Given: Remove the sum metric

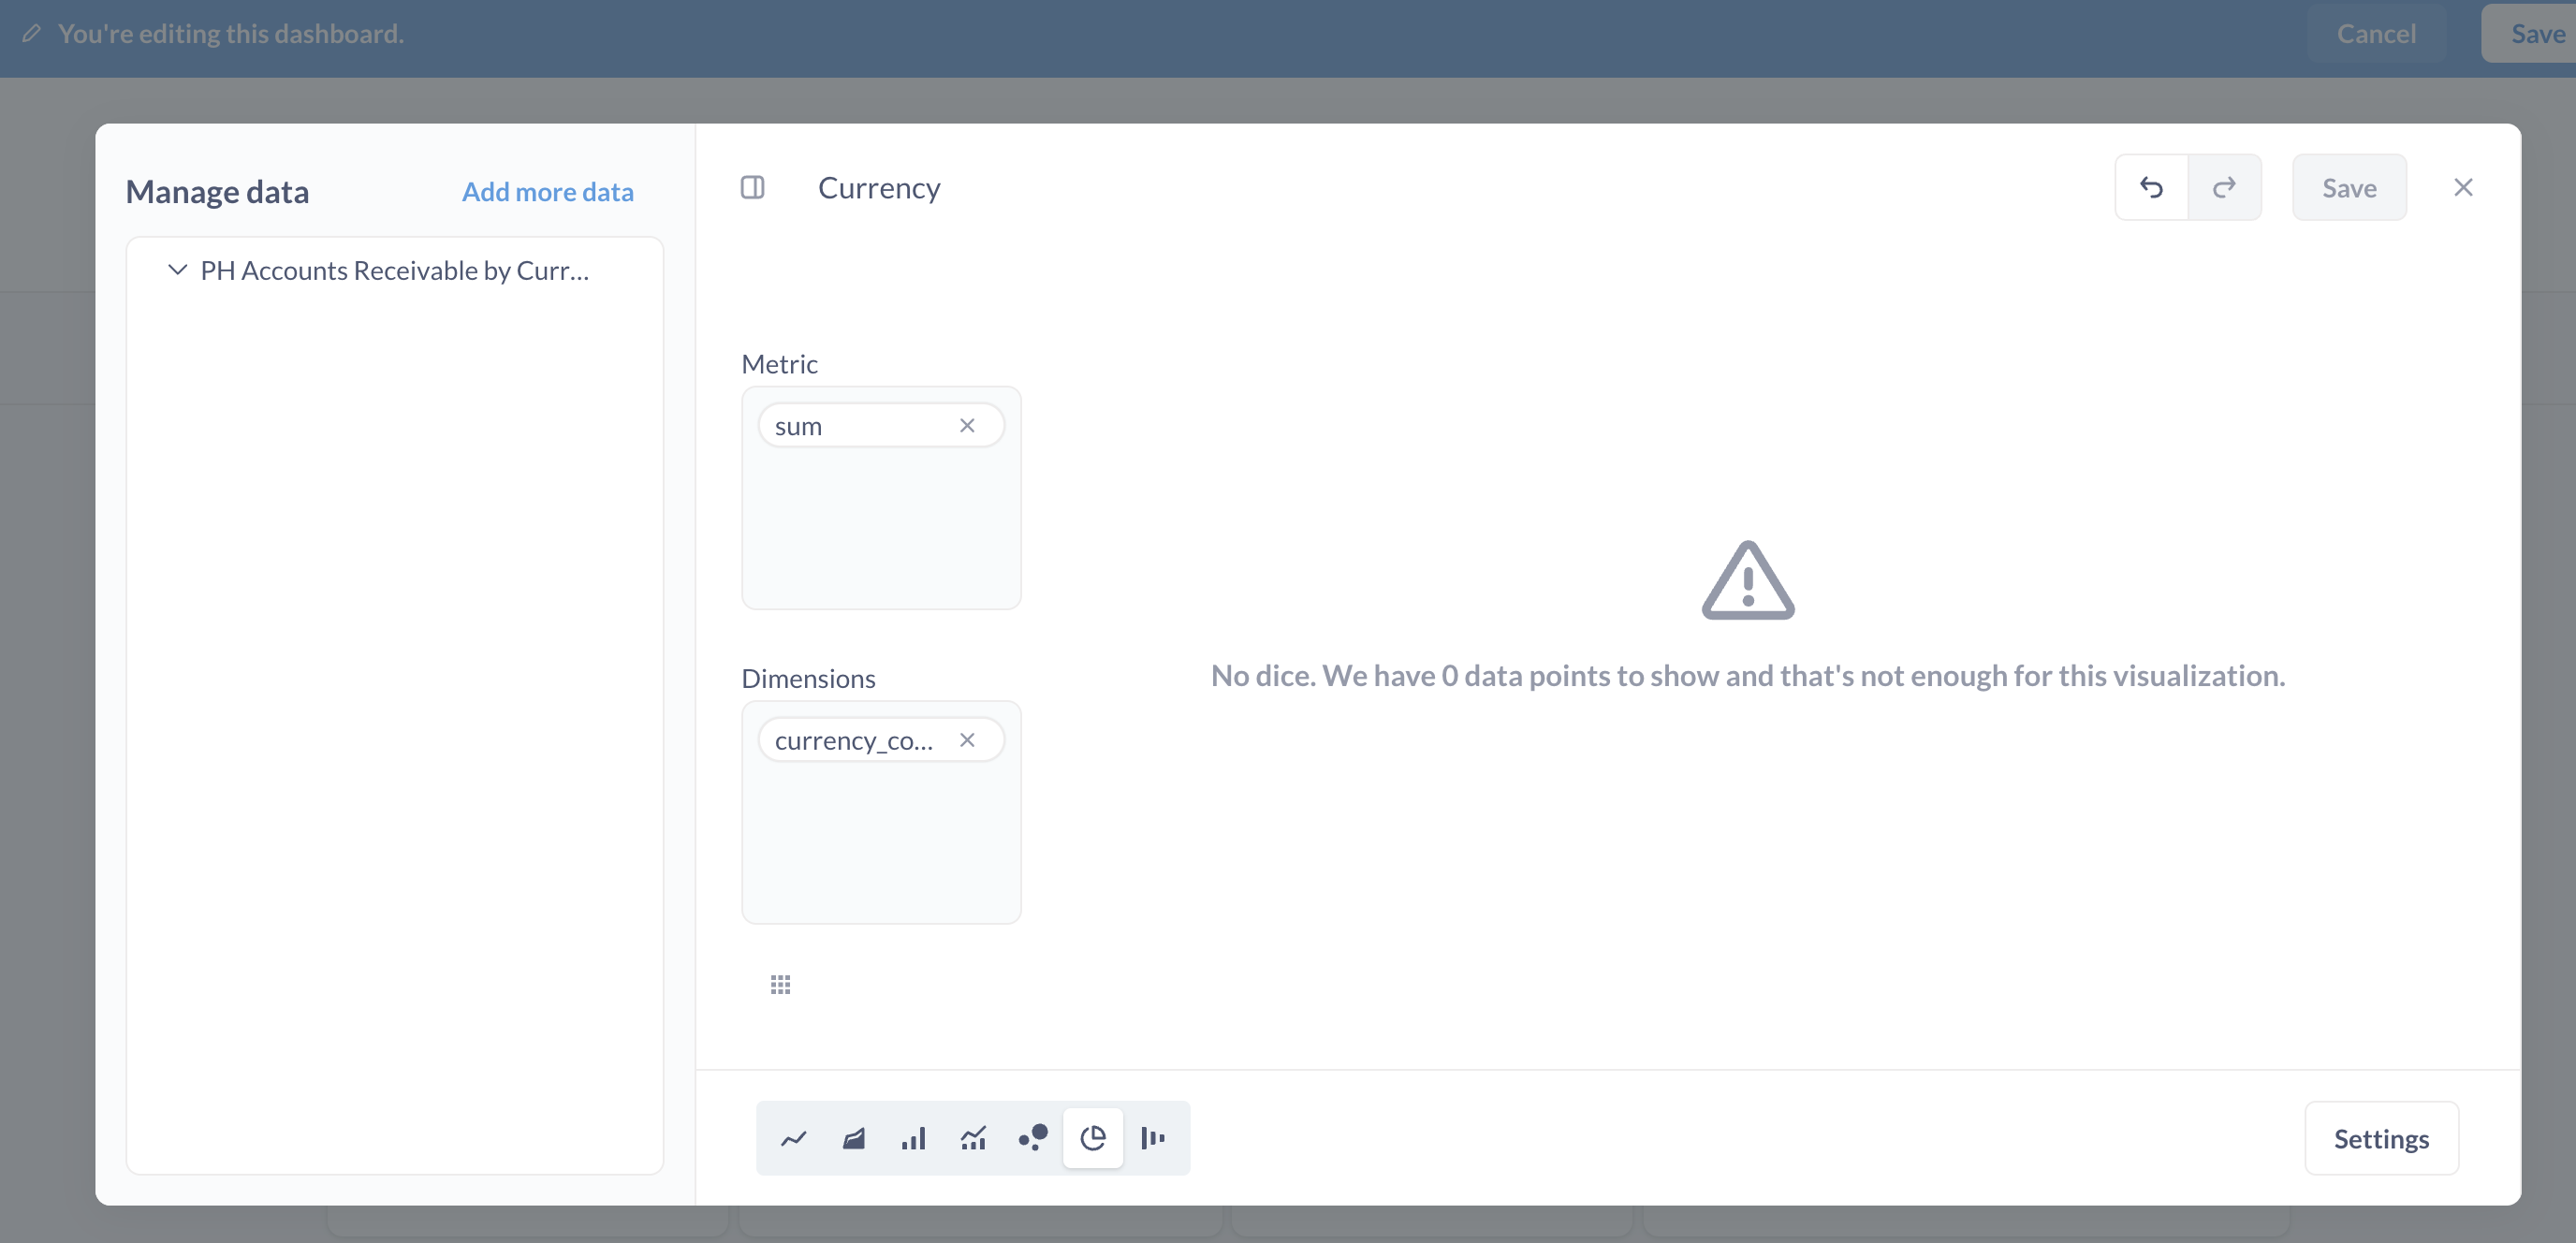Looking at the screenshot, I should (x=967, y=425).
